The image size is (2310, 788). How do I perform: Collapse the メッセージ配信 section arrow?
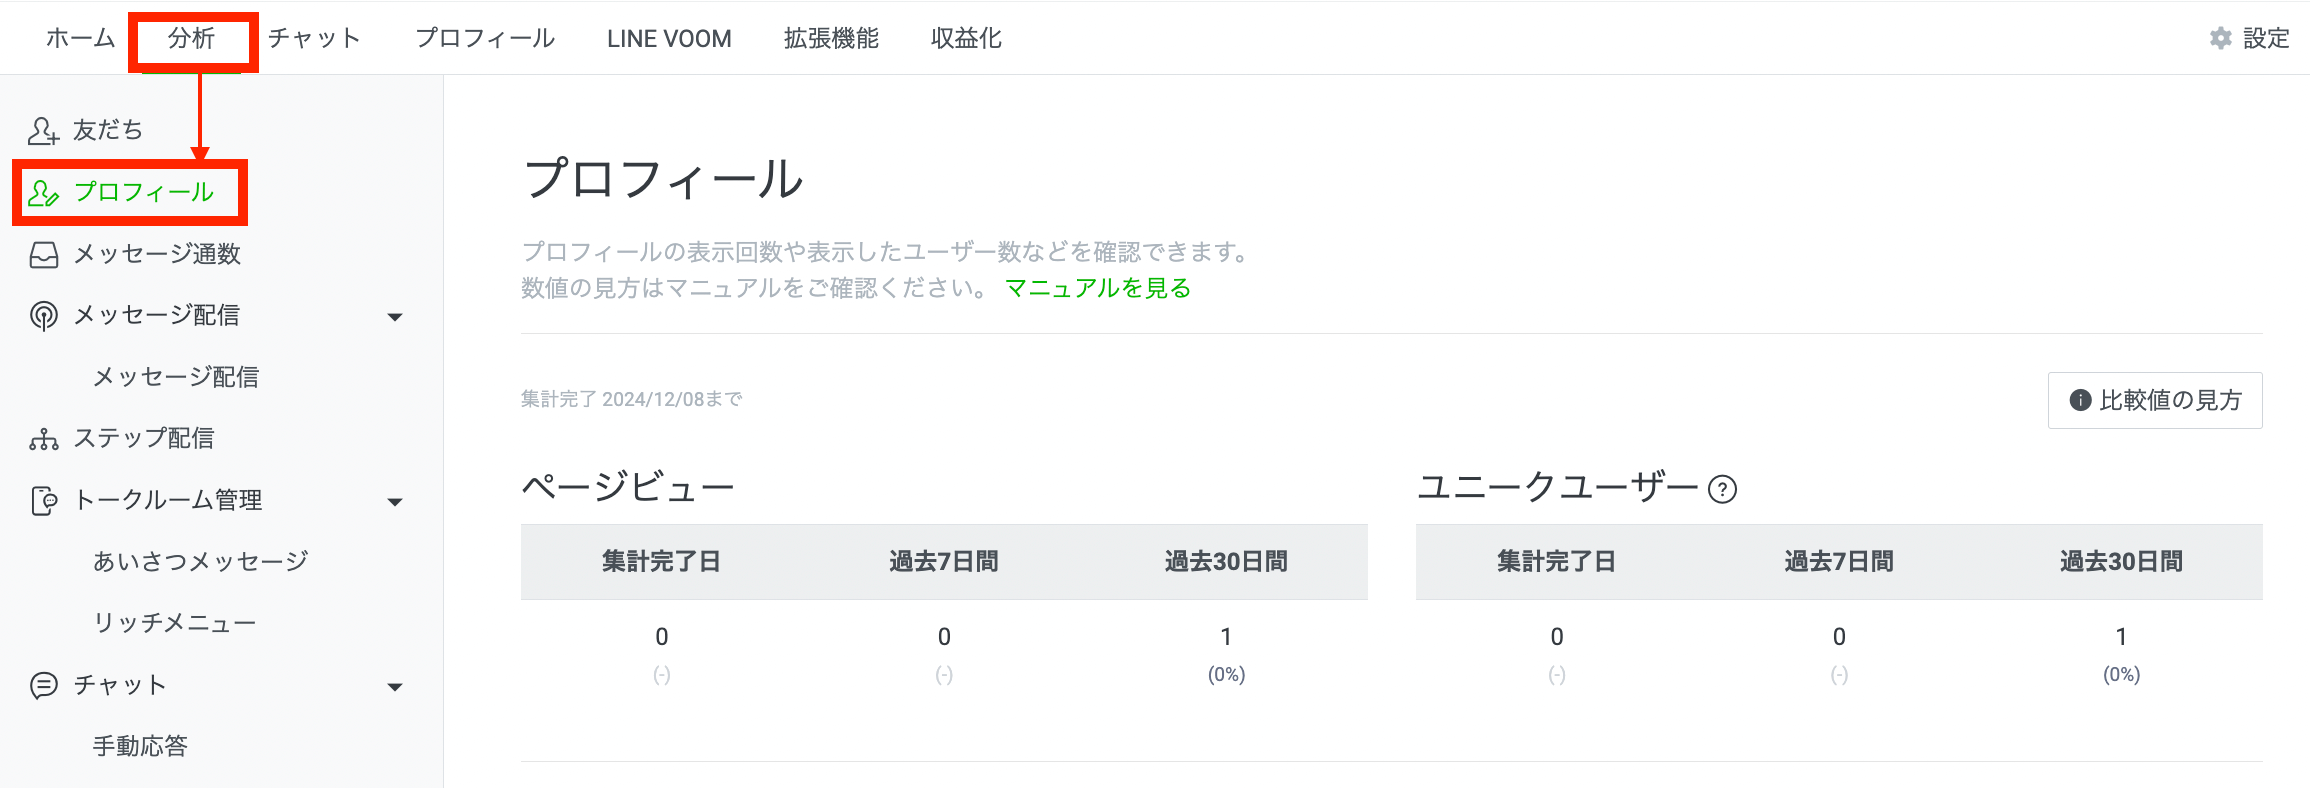395,317
